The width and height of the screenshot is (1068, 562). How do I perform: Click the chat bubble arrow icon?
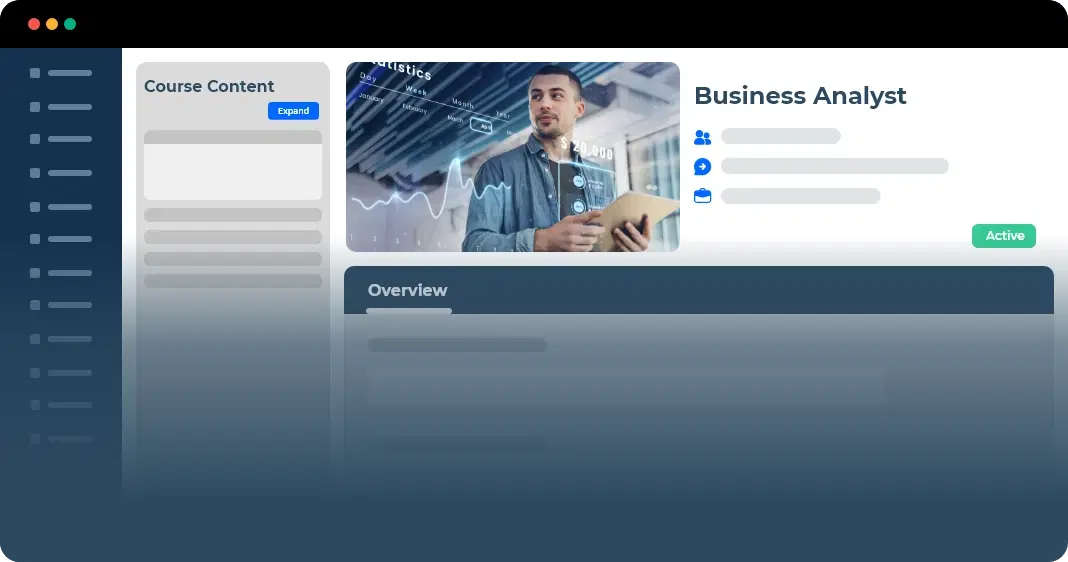[702, 167]
